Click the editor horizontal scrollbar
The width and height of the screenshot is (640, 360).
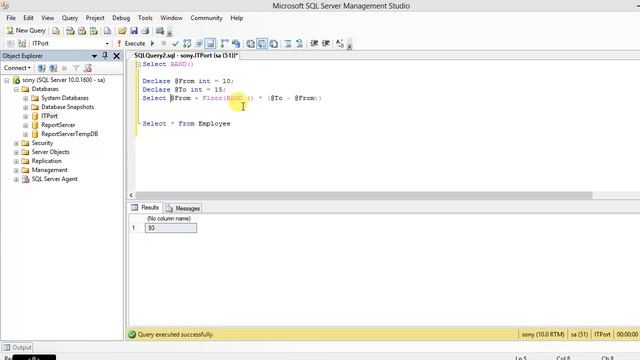coord(364,196)
